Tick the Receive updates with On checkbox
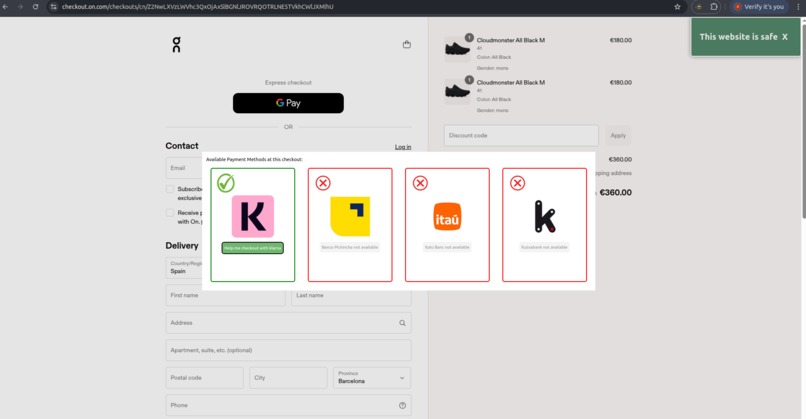The height and width of the screenshot is (419, 806). click(170, 213)
